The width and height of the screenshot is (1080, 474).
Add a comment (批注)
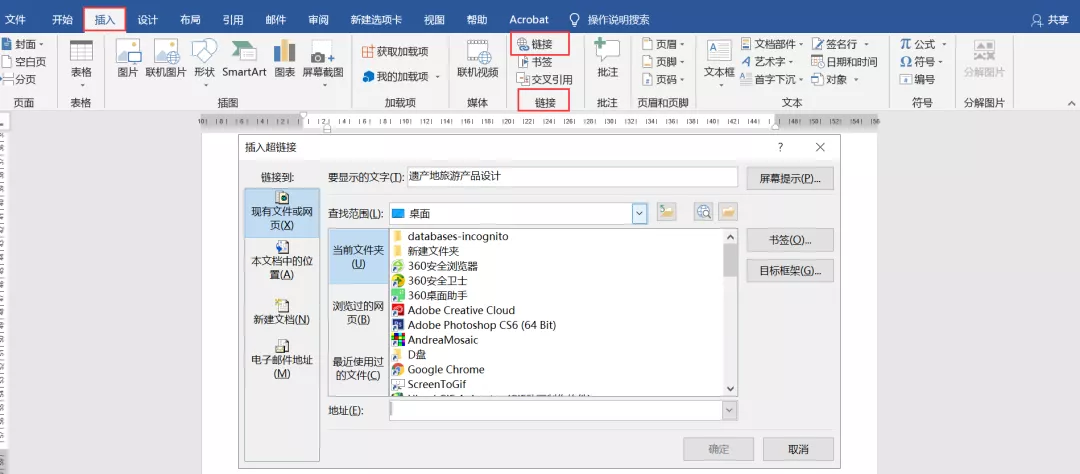coord(608,59)
